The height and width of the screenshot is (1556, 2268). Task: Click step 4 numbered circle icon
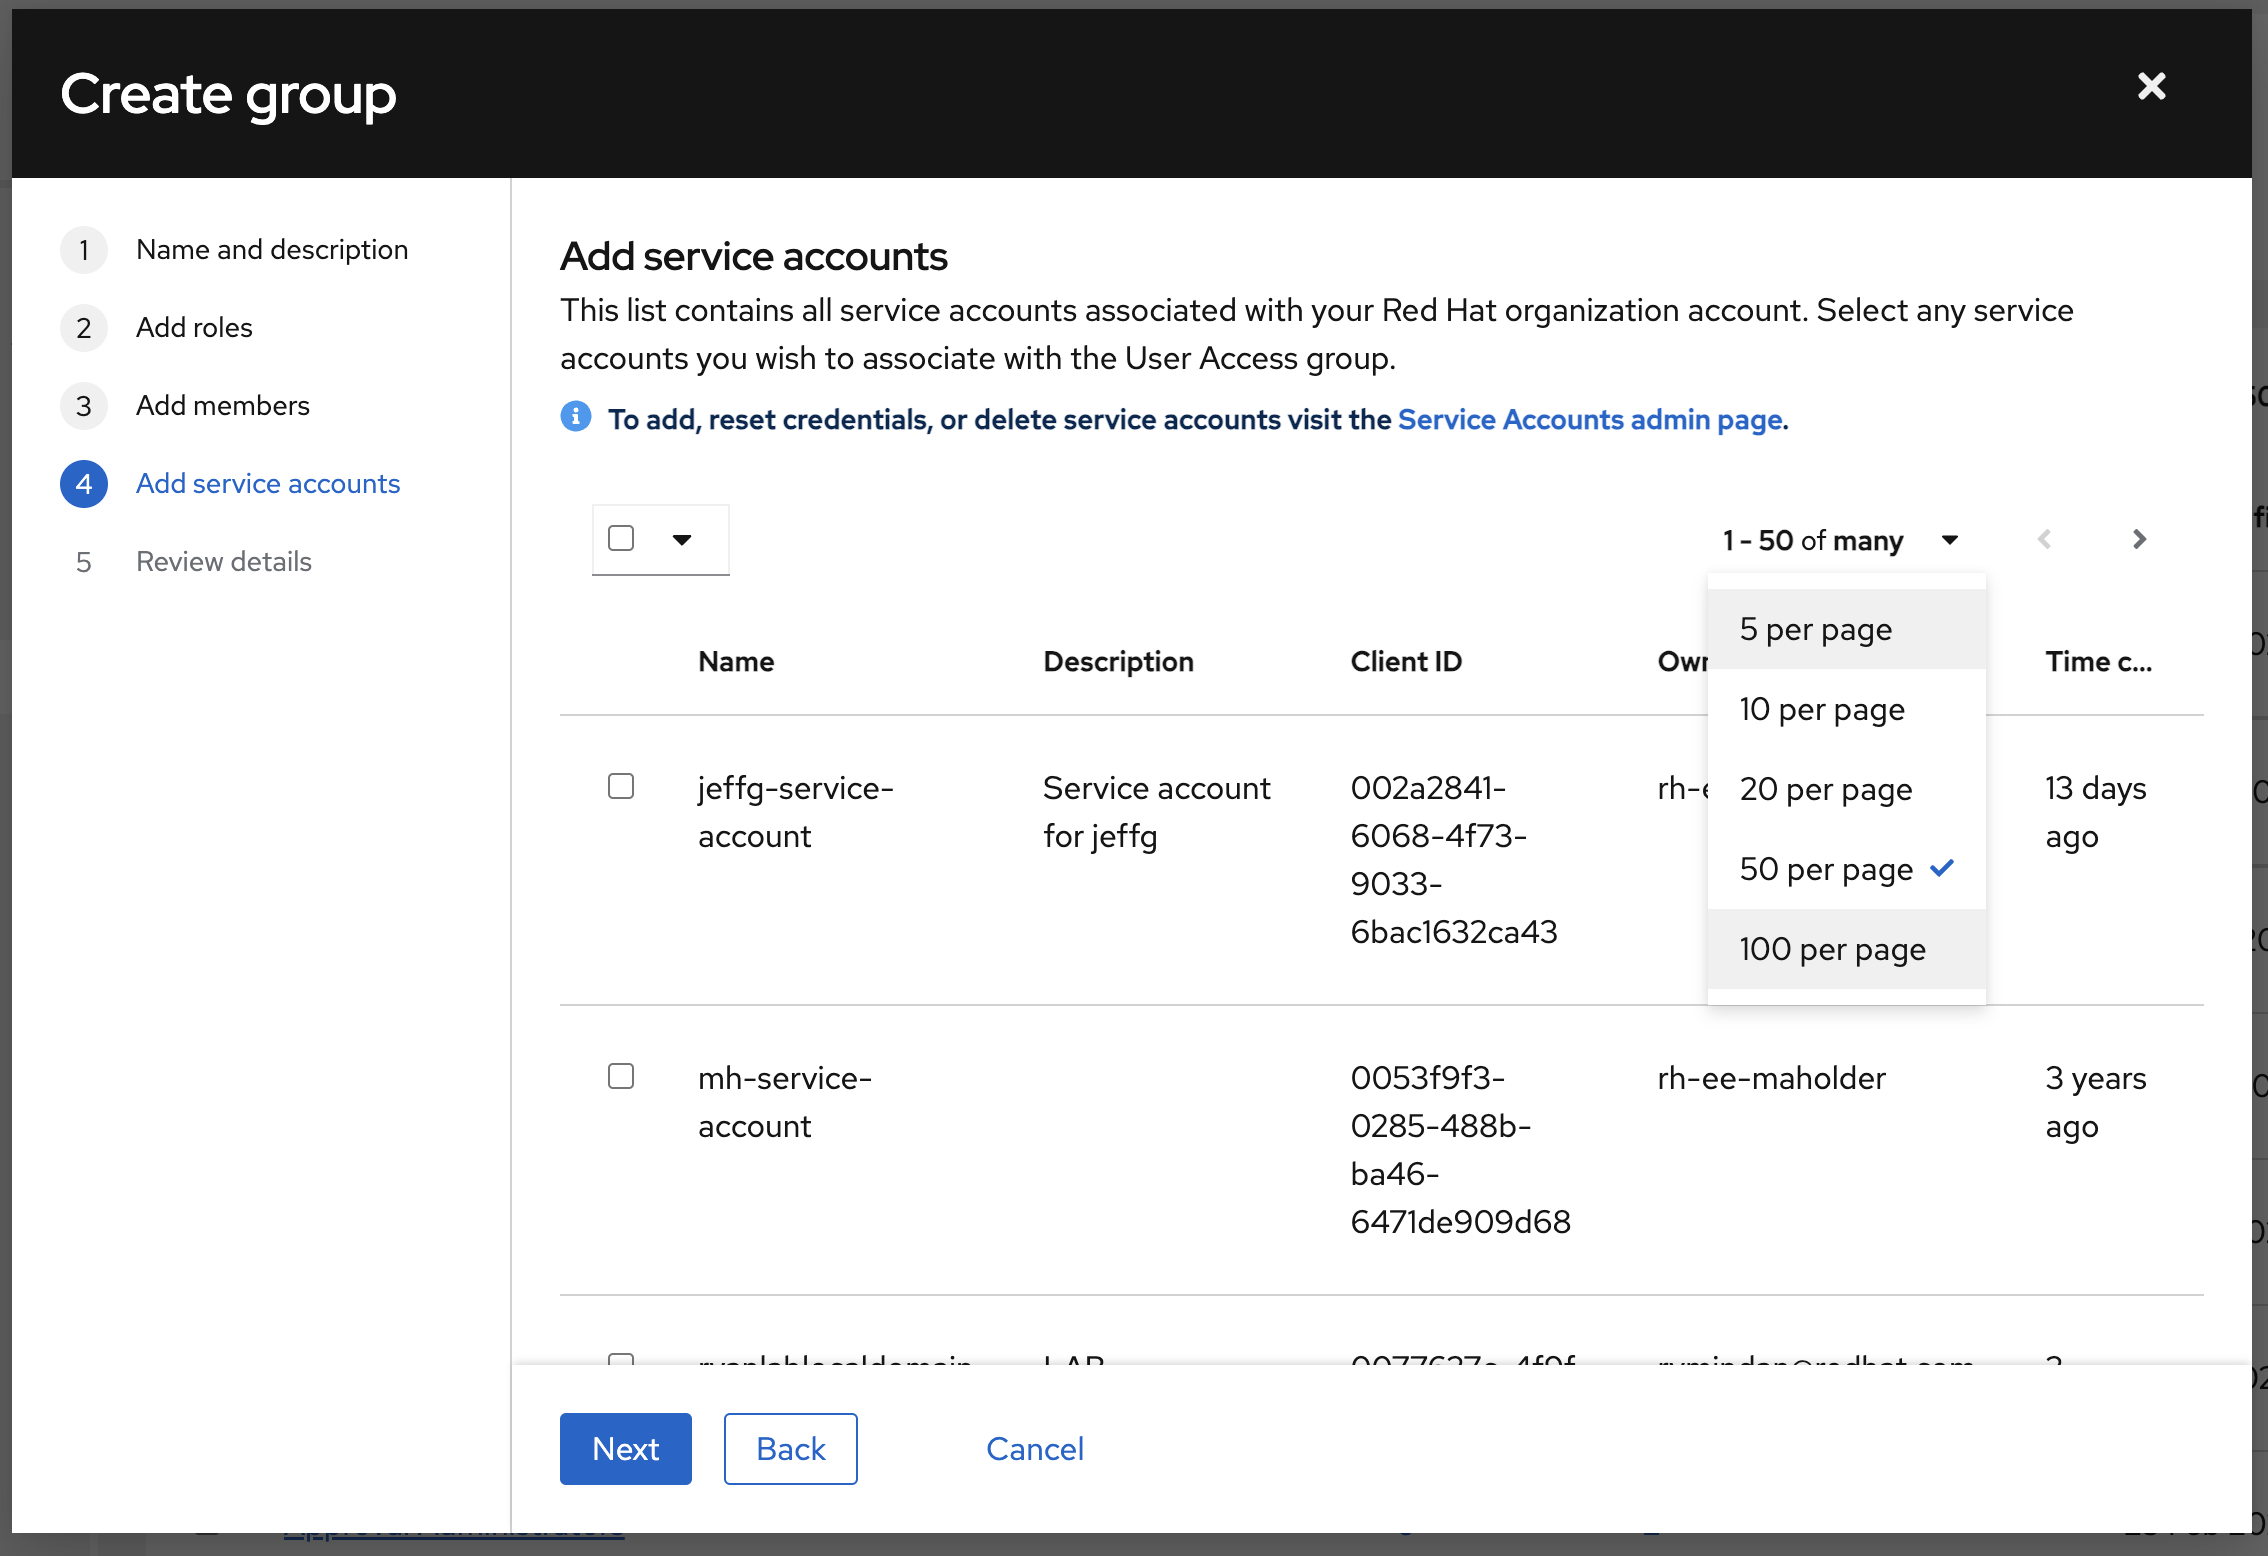pos(84,484)
